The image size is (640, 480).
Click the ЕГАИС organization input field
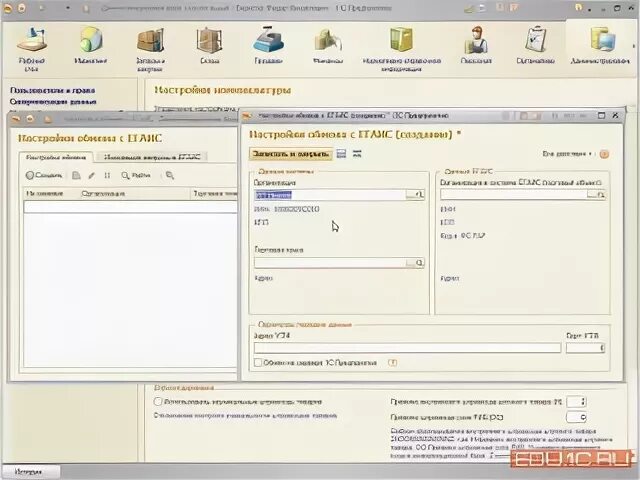pyautogui.click(x=514, y=195)
